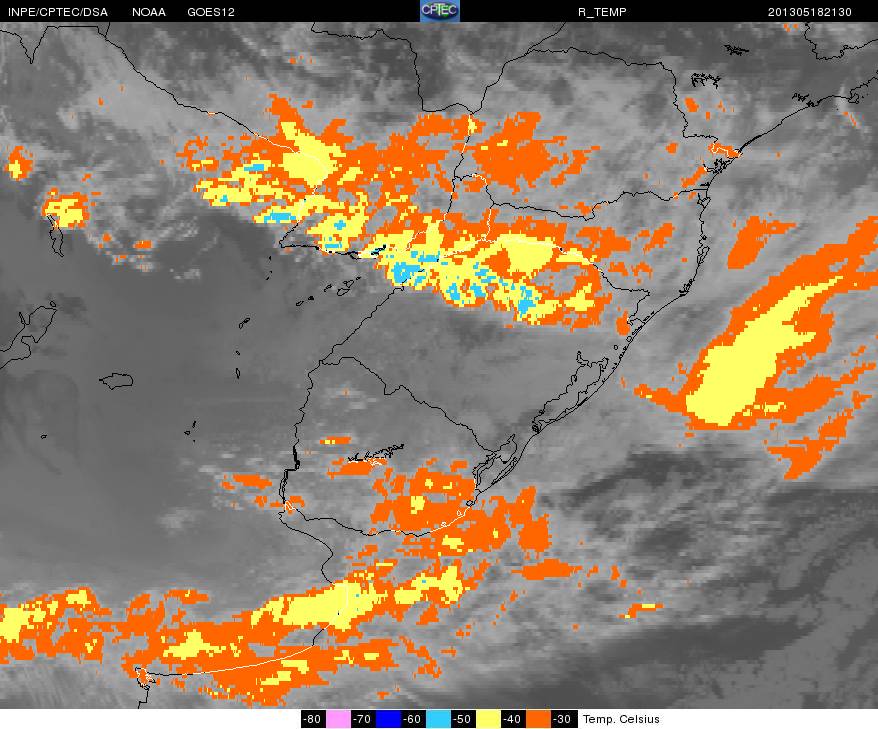This screenshot has height=729, width=878.
Task: Click the INPE/CPTEC/DSA header text
Action: coord(58,12)
